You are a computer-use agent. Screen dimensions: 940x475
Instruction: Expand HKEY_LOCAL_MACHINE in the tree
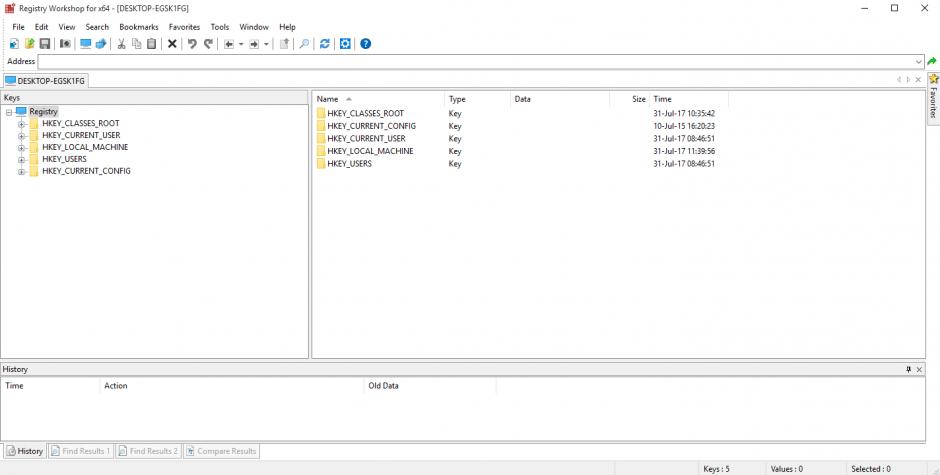(x=22, y=148)
